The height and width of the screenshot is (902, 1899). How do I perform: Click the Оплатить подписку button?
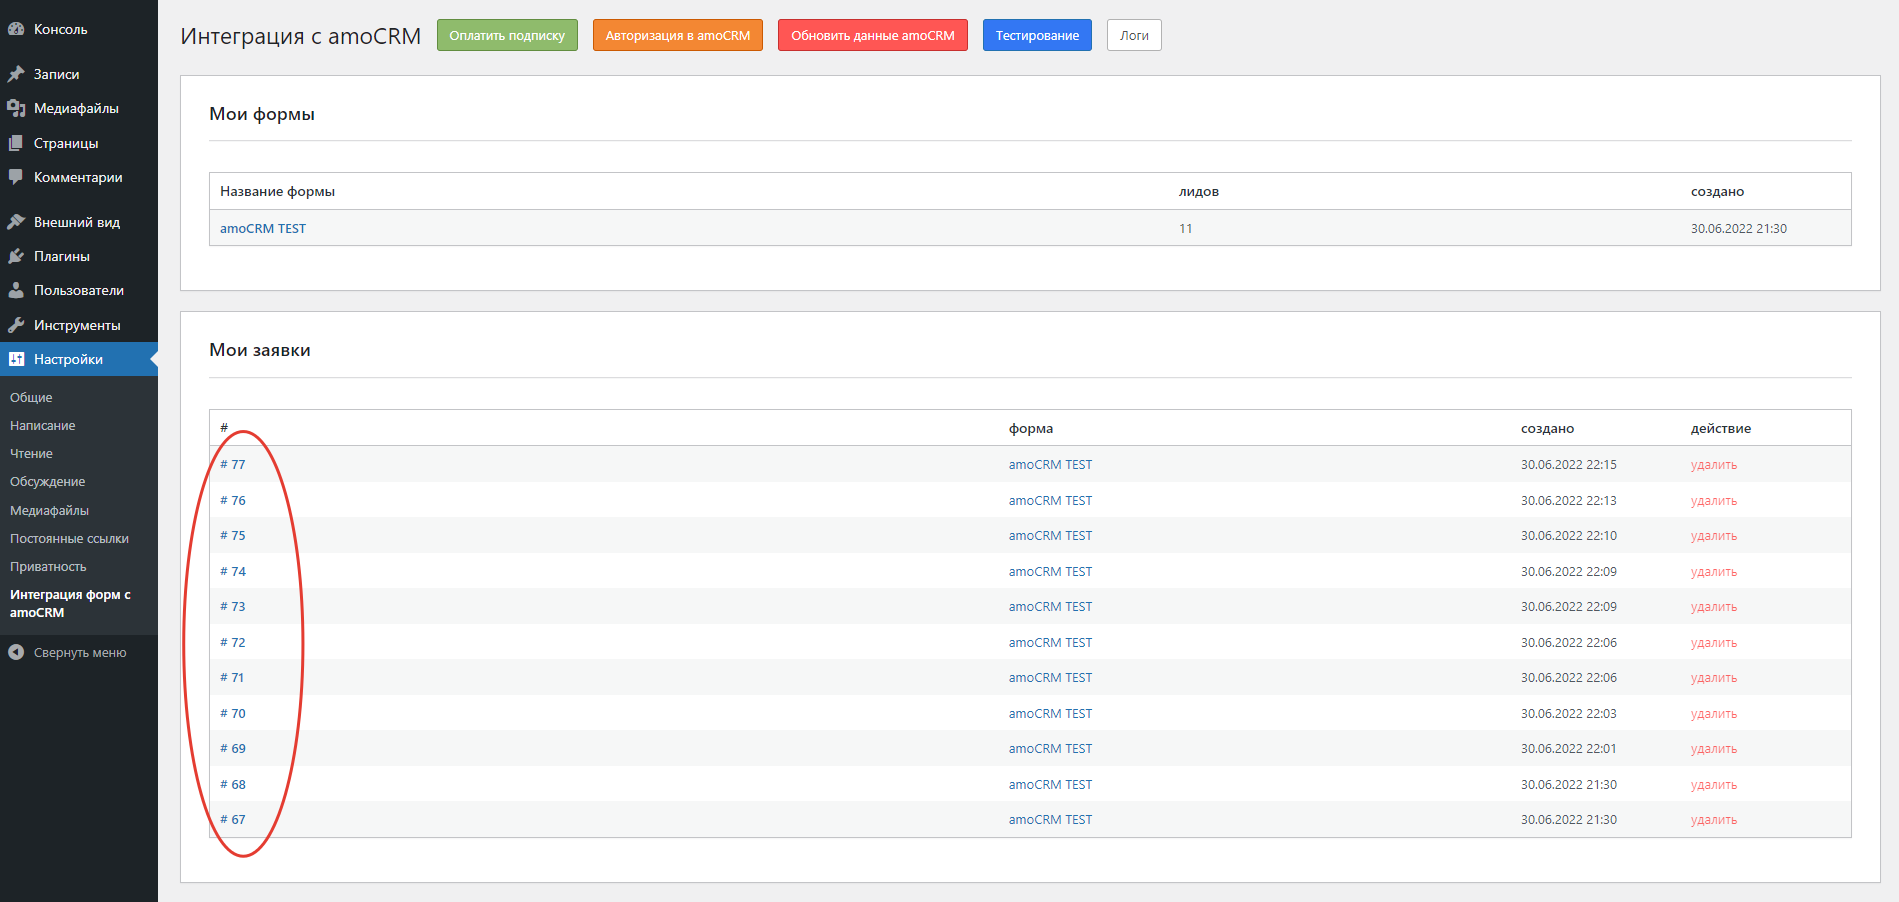(x=507, y=34)
